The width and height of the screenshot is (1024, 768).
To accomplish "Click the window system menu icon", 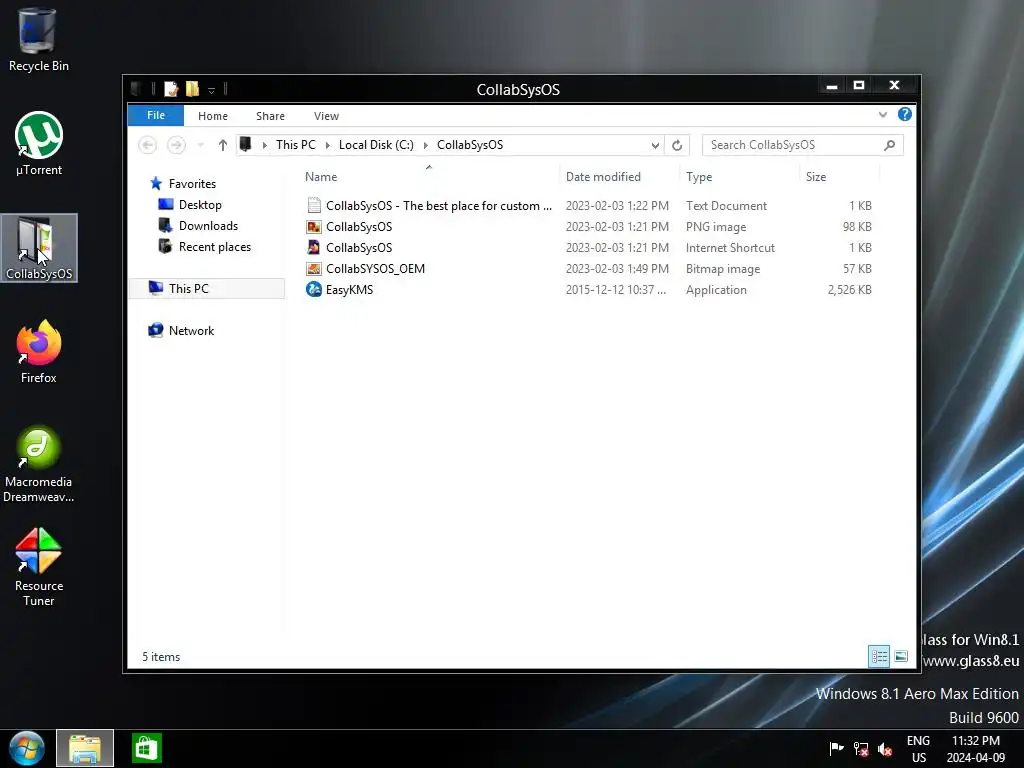I will [x=136, y=89].
